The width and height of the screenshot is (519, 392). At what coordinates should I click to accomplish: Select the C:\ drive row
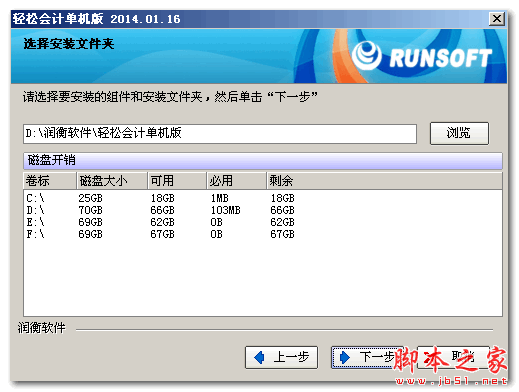[x=263, y=198]
